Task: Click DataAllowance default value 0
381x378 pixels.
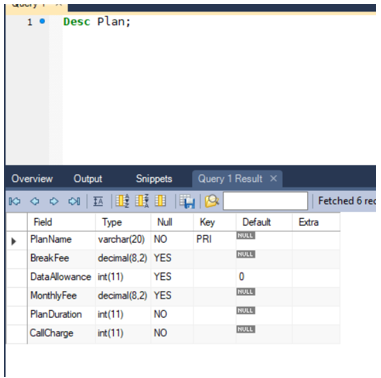Action: click(x=264, y=277)
